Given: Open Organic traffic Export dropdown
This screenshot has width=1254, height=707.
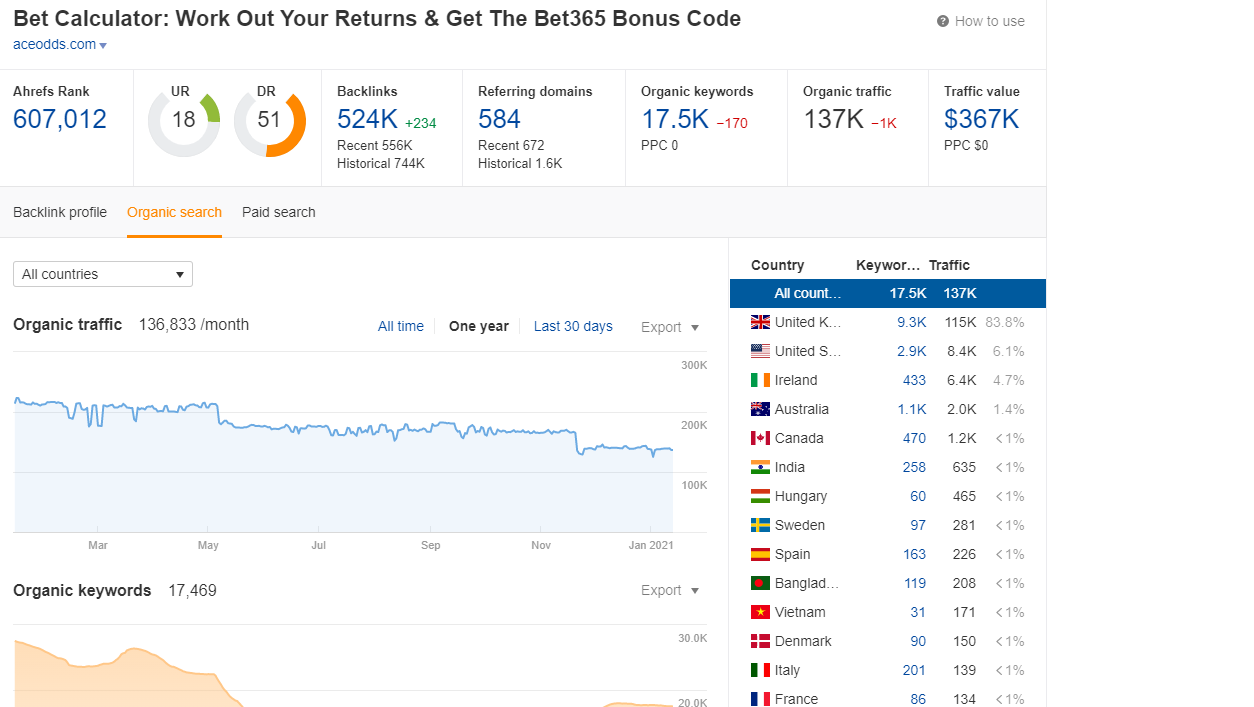Looking at the screenshot, I should [x=670, y=327].
